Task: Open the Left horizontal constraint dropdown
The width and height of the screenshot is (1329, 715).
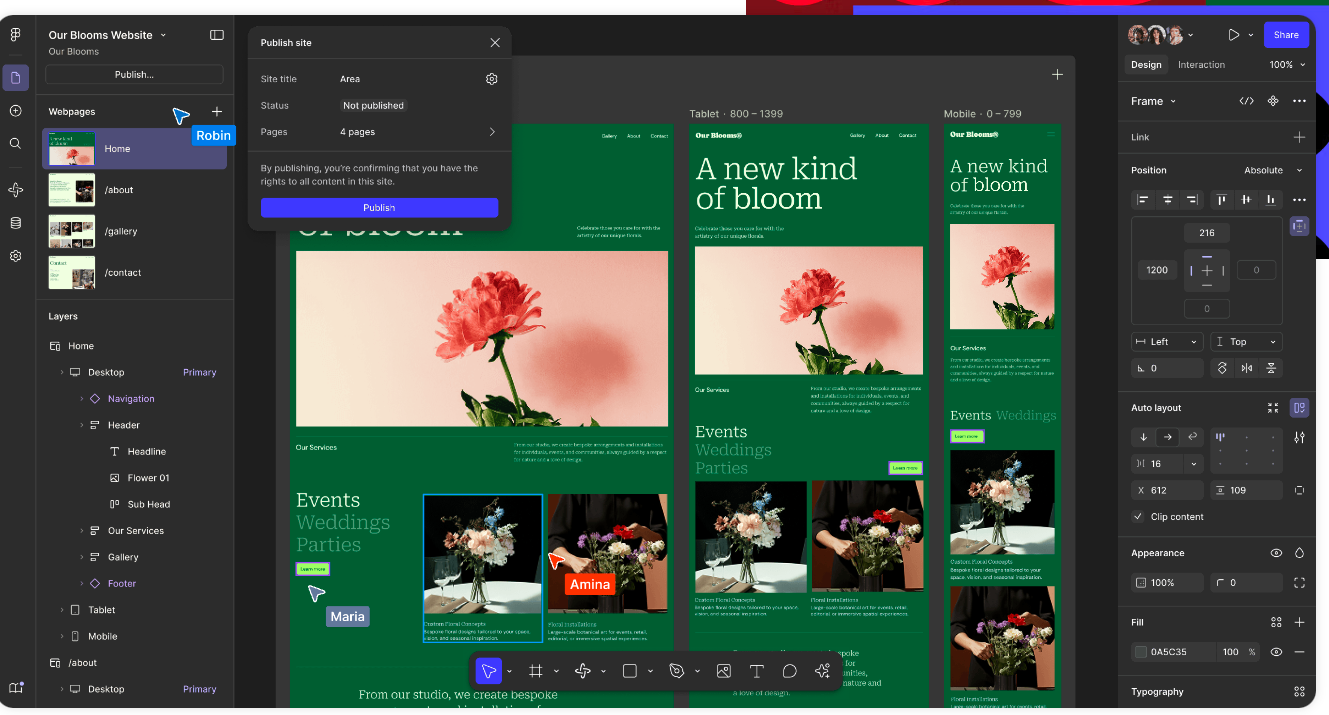Action: [1167, 342]
